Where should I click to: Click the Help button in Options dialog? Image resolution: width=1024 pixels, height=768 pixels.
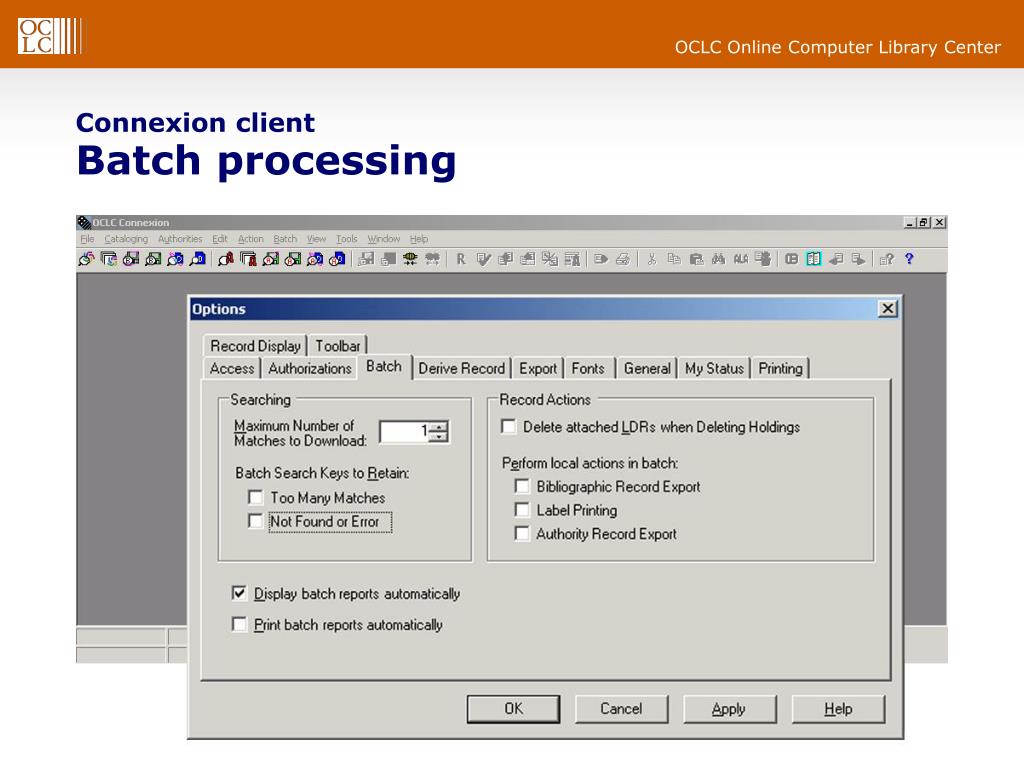(838, 709)
